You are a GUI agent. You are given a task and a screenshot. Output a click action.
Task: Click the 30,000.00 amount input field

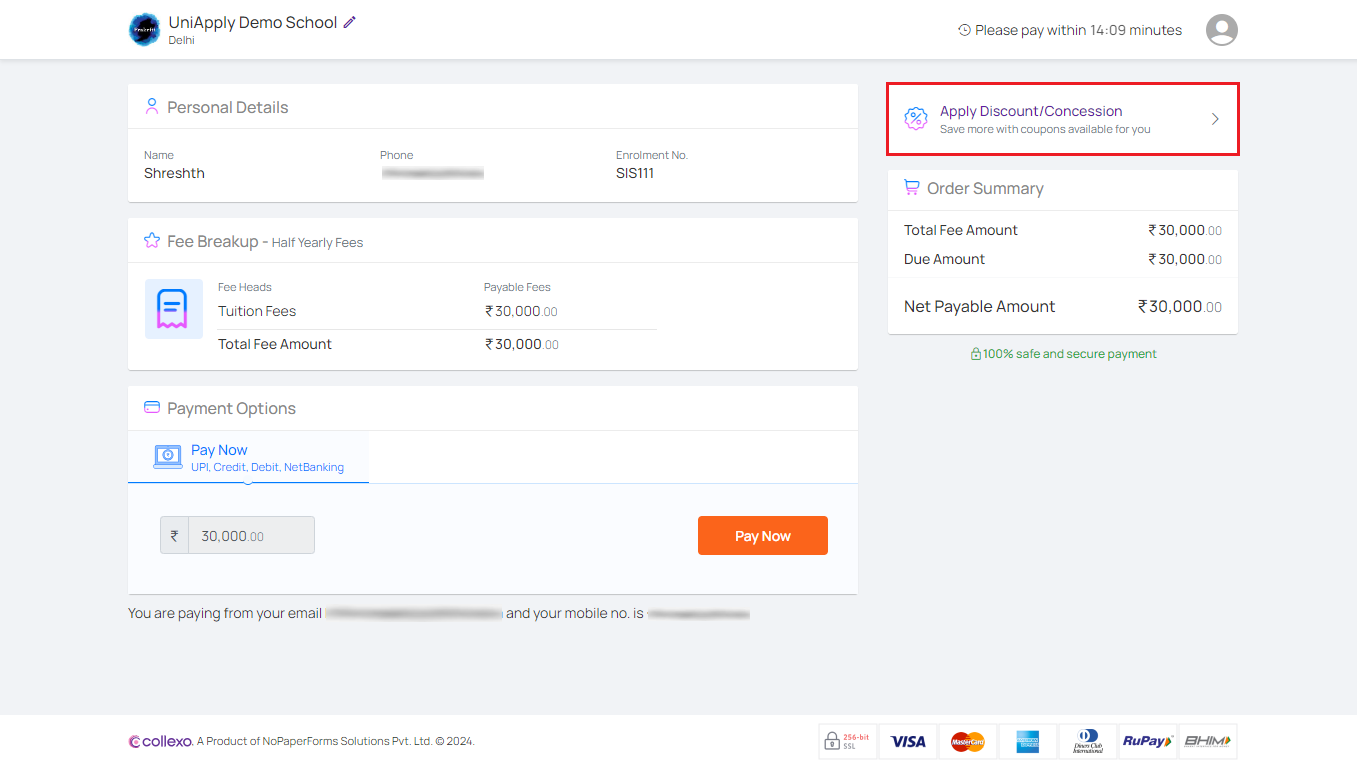point(250,536)
